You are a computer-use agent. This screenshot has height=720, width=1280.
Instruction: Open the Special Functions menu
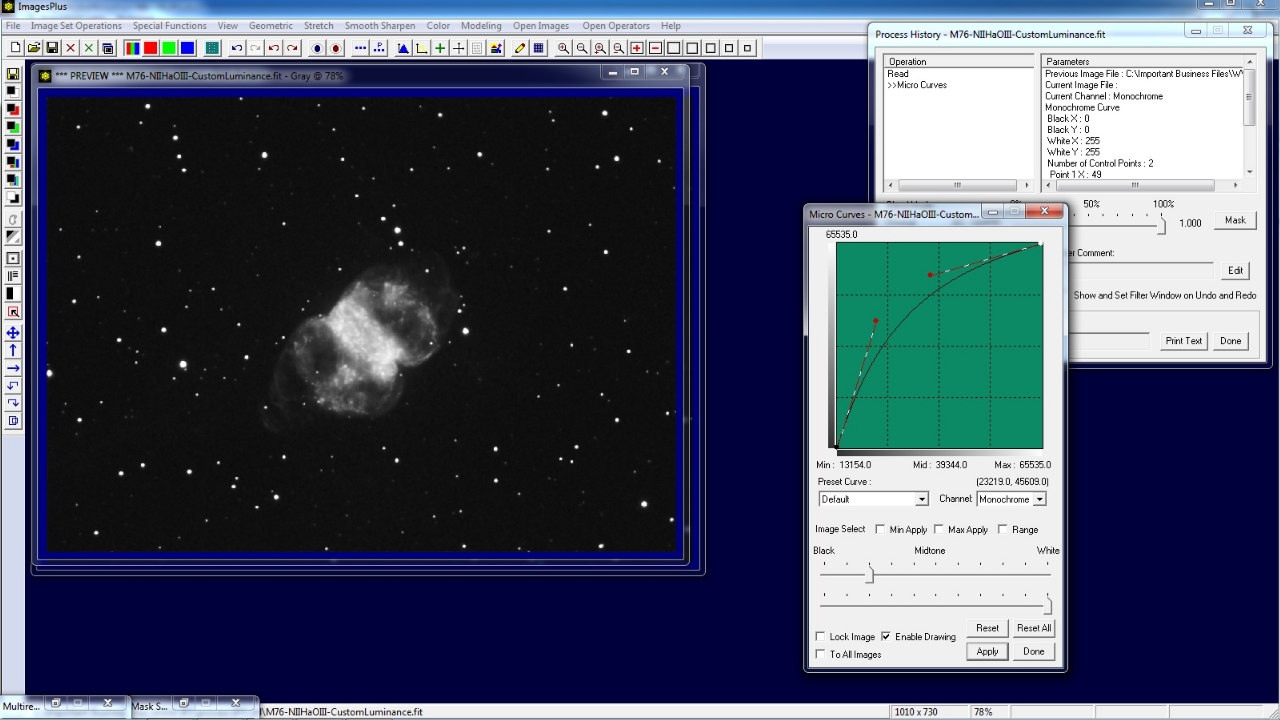pyautogui.click(x=170, y=25)
